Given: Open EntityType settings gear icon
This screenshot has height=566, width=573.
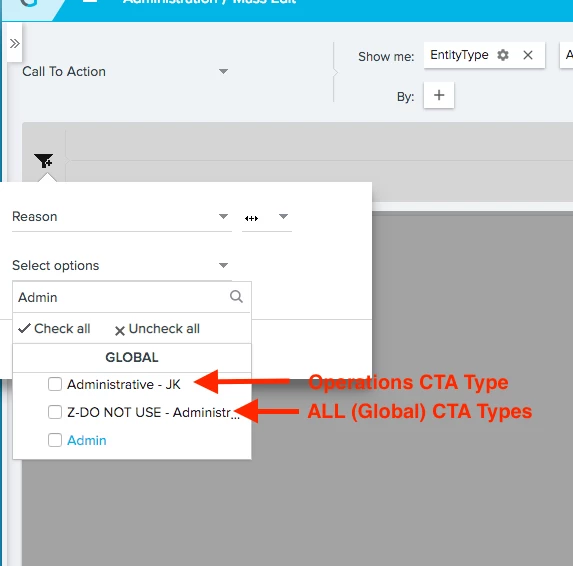Looking at the screenshot, I should pyautogui.click(x=503, y=55).
